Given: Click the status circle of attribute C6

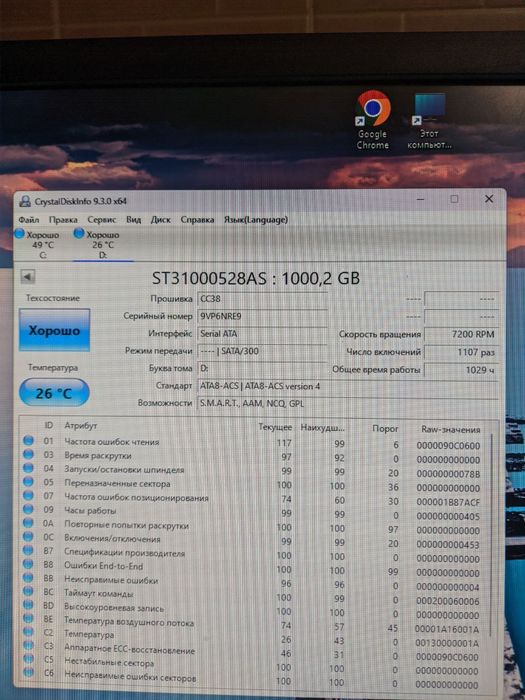Looking at the screenshot, I should tap(29, 672).
